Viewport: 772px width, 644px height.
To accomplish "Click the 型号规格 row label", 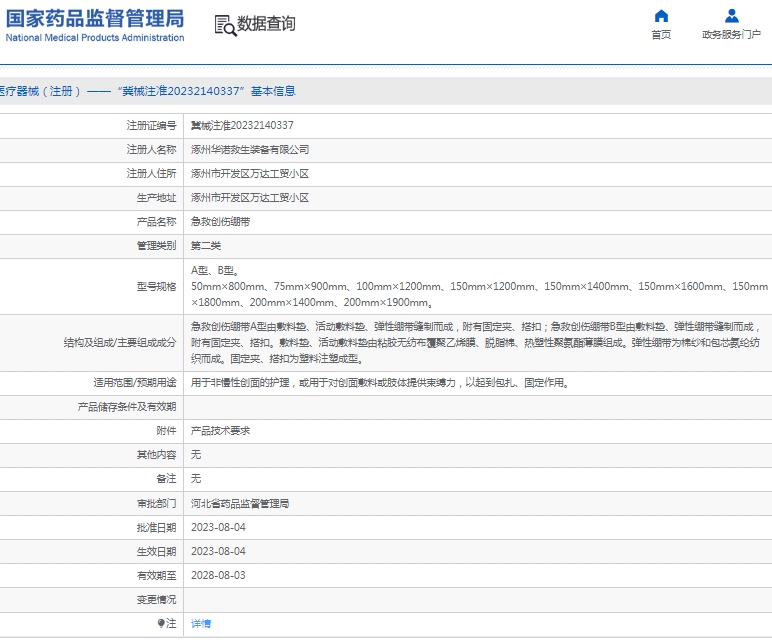I will click(x=156, y=286).
